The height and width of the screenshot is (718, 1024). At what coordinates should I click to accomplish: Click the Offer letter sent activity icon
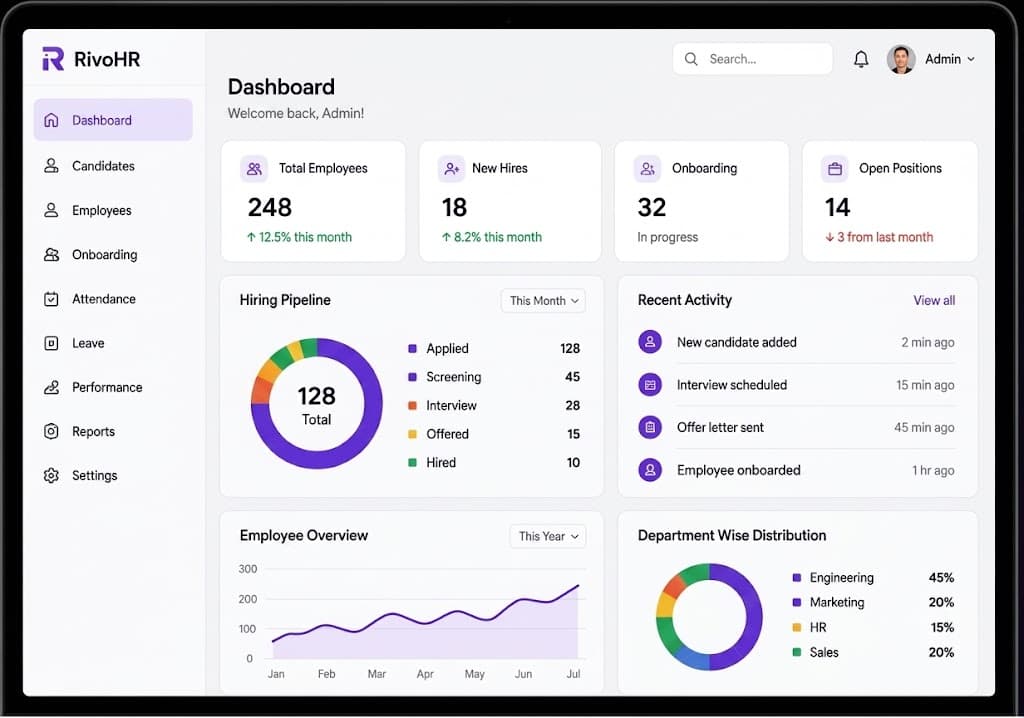click(650, 427)
